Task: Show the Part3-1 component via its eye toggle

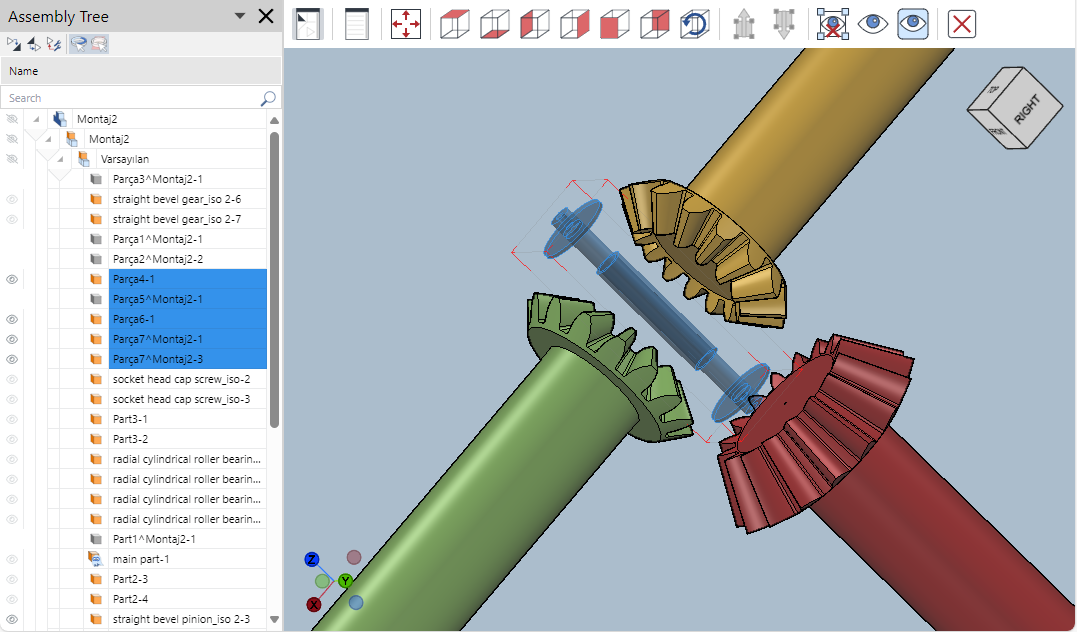Action: pyautogui.click(x=11, y=419)
